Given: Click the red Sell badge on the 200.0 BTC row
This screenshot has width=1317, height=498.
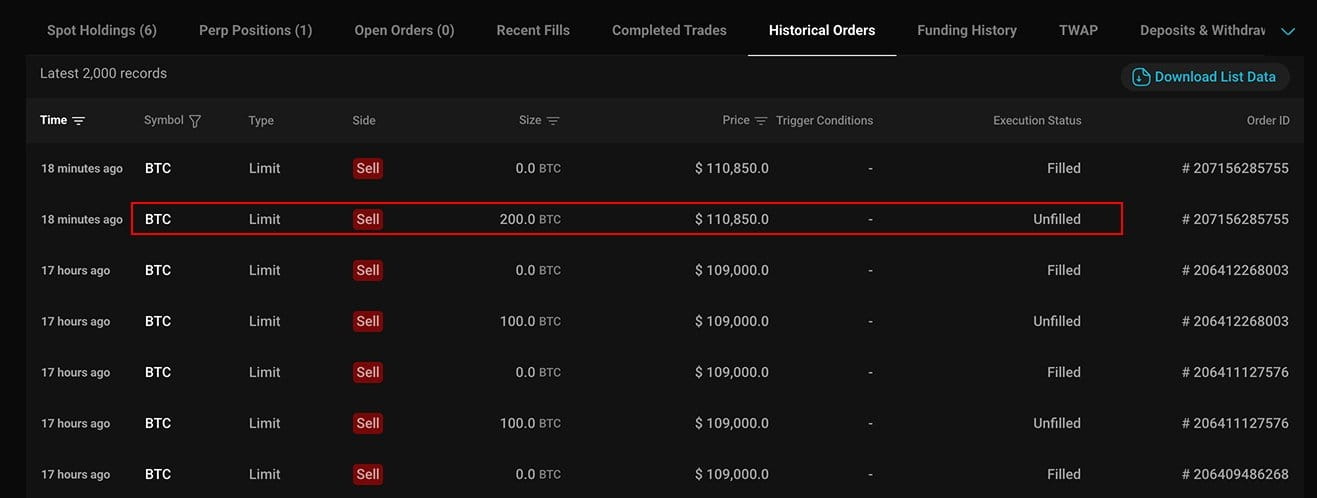Looking at the screenshot, I should point(368,219).
